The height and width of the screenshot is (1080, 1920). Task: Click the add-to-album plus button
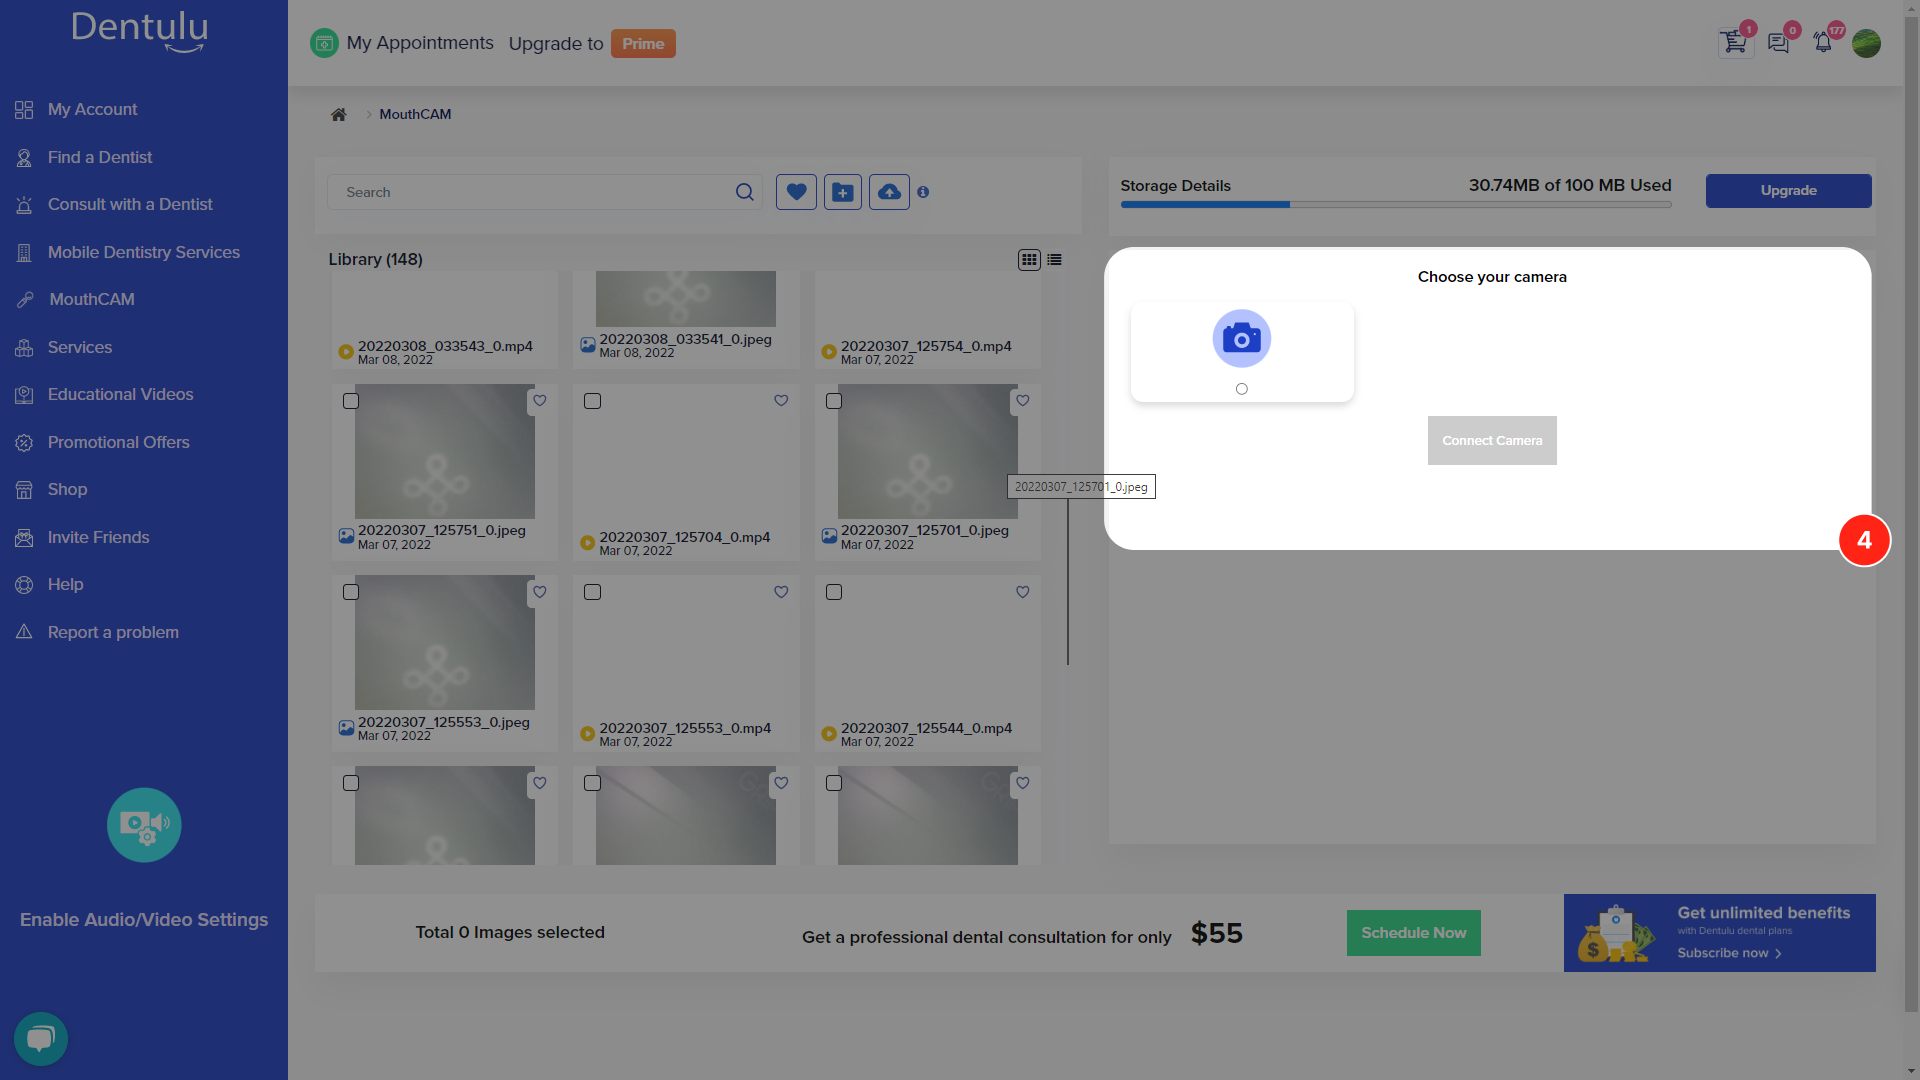pyautogui.click(x=843, y=192)
